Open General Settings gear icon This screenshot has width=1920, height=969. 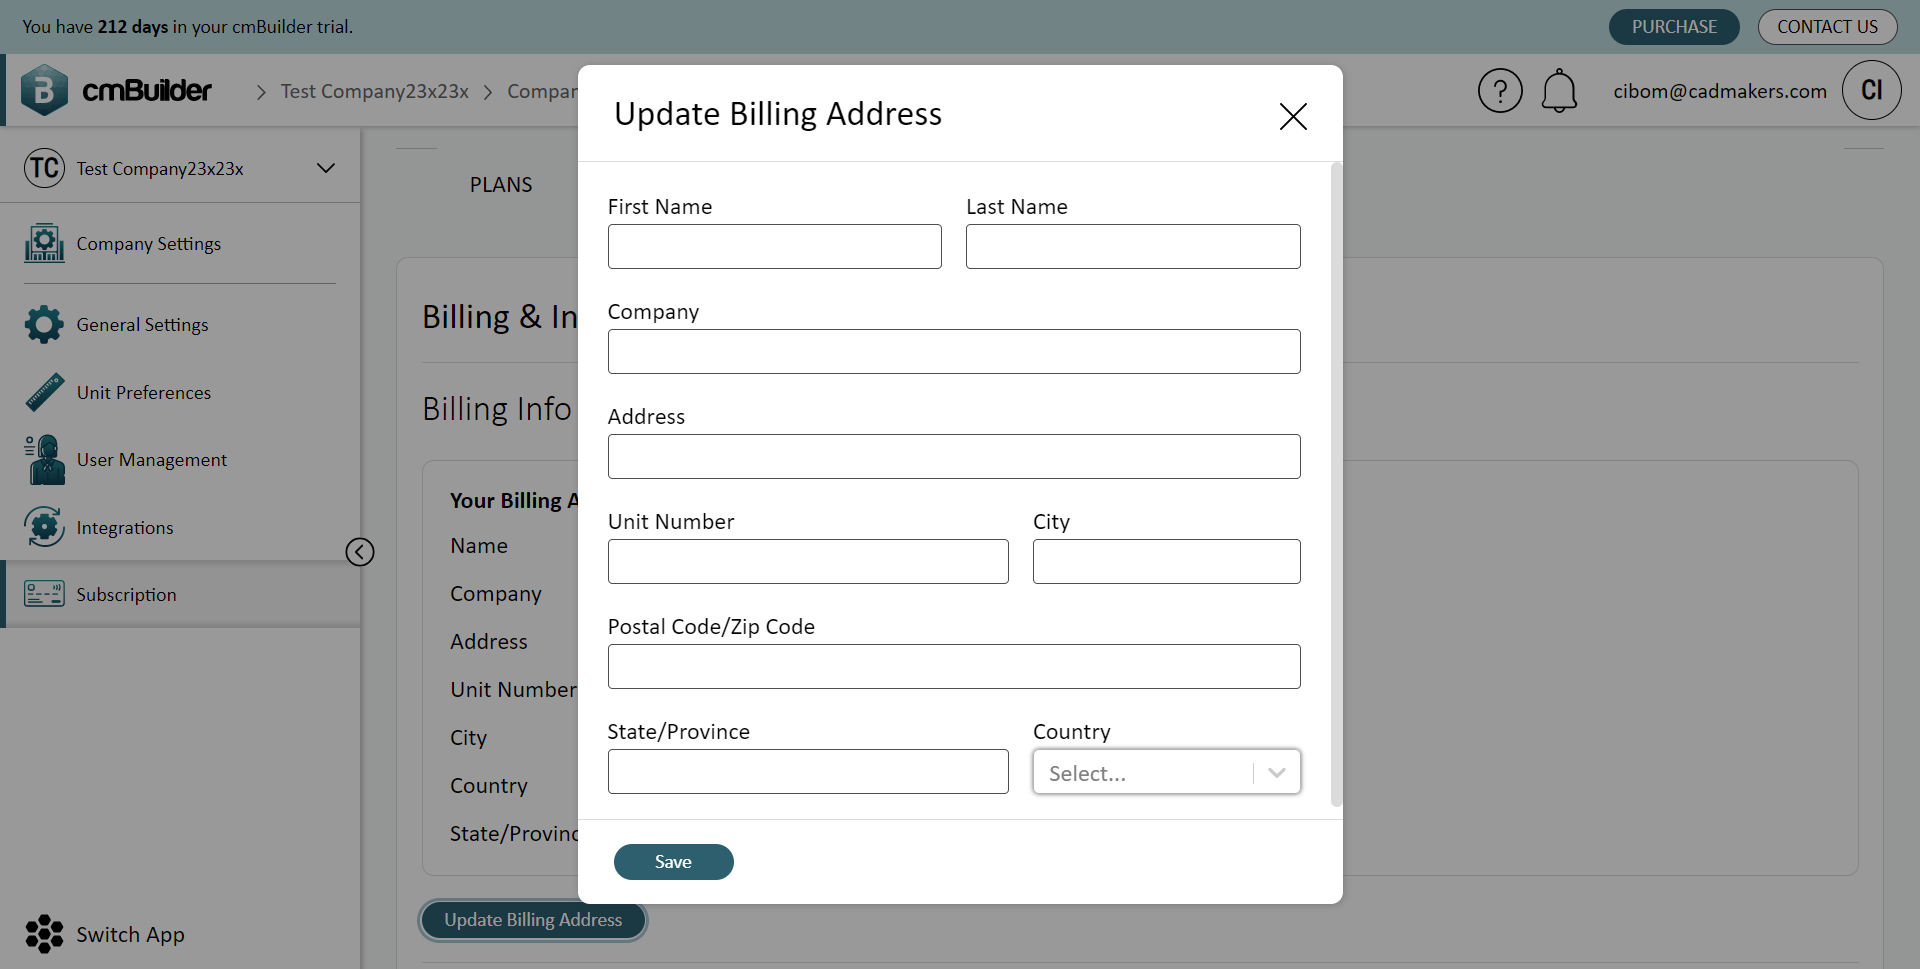tap(44, 324)
